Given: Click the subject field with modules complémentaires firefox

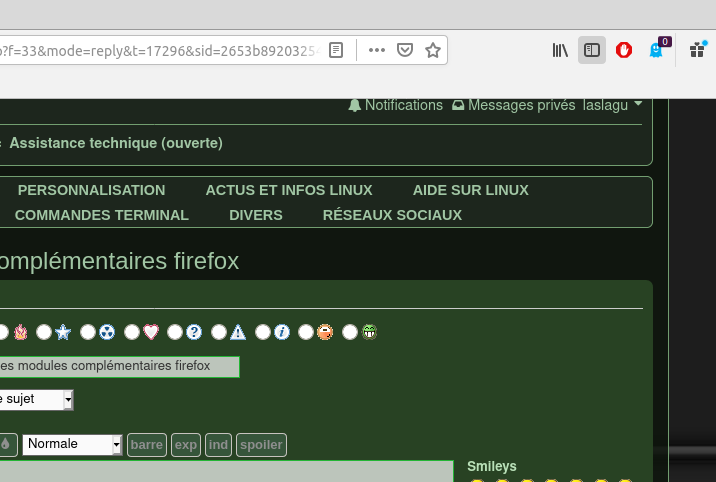Looking at the screenshot, I should [x=120, y=367].
